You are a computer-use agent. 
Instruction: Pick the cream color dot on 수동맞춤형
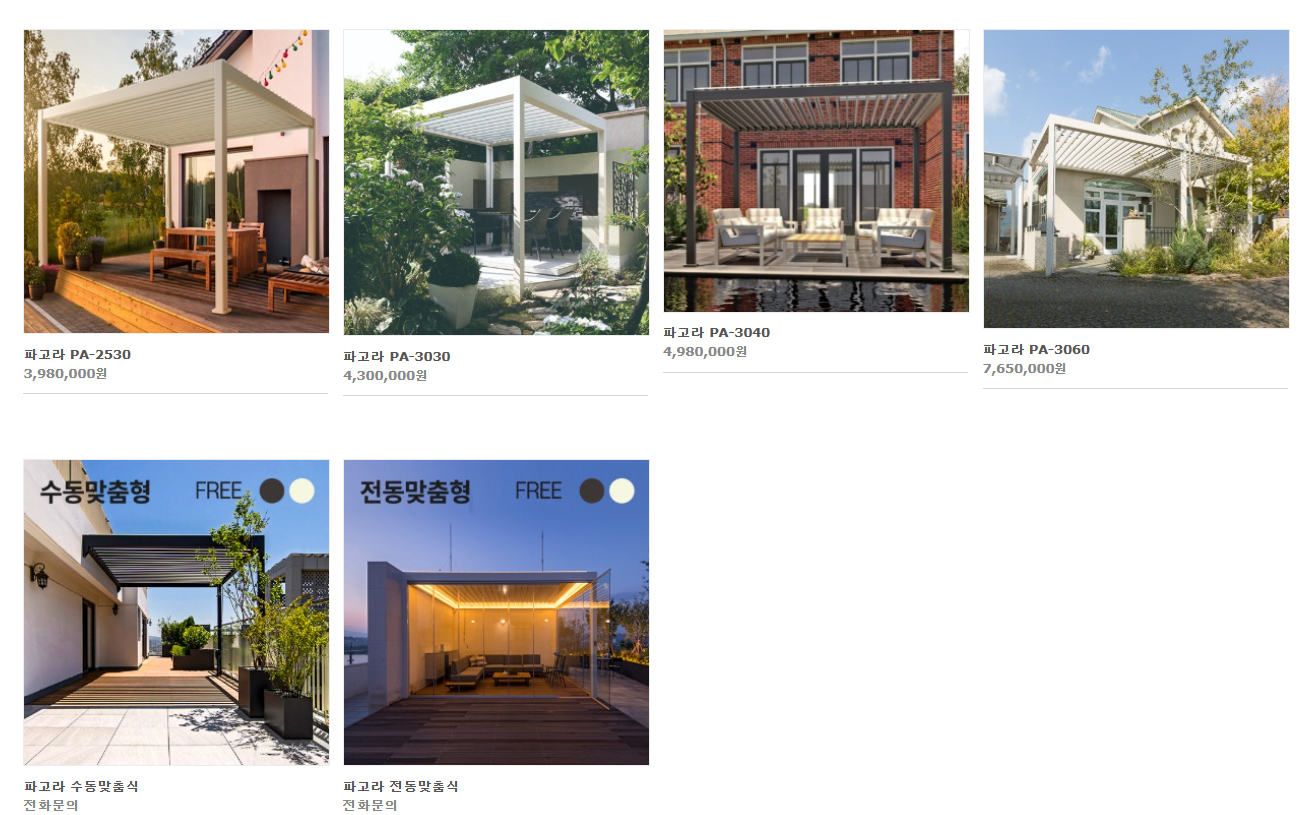tap(301, 490)
